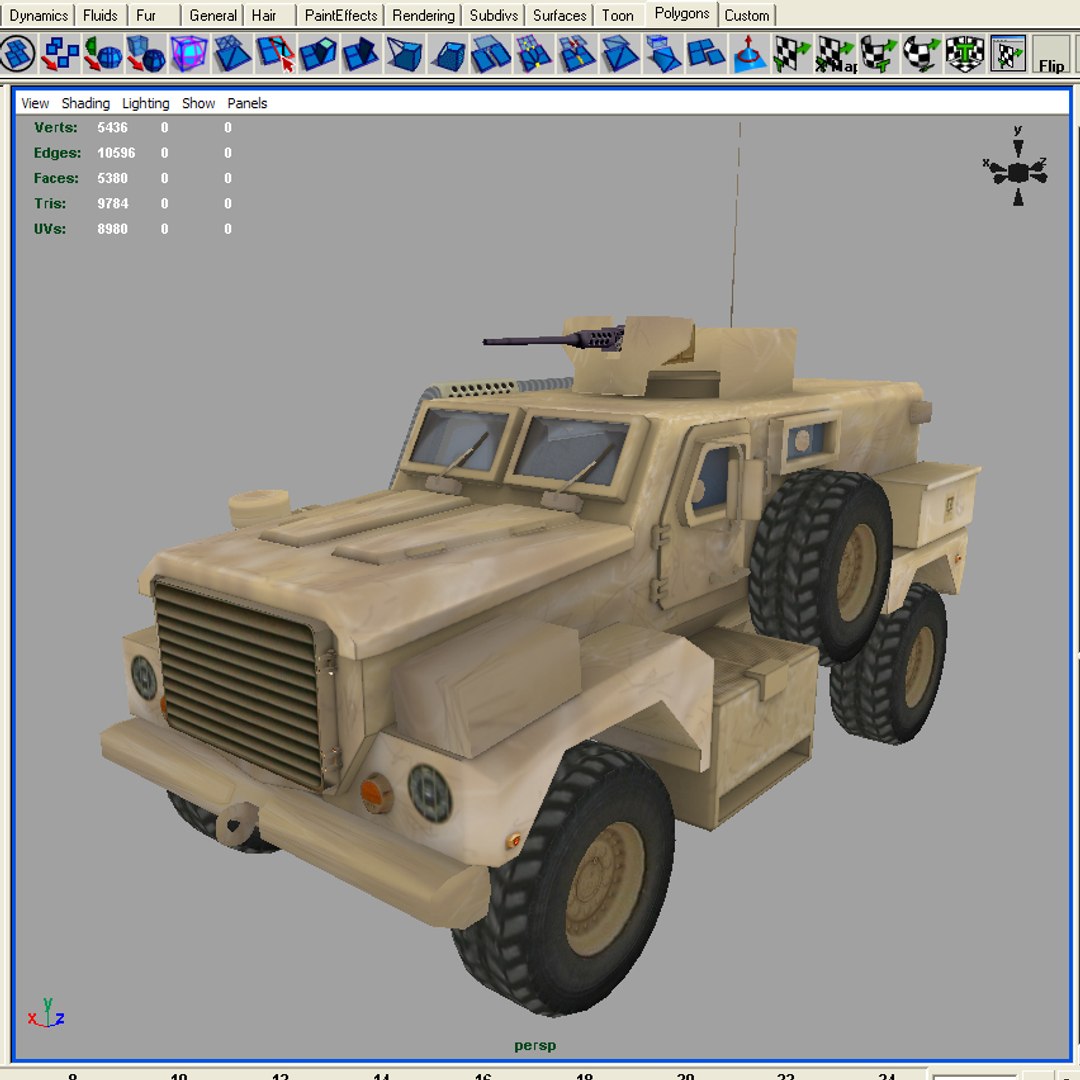Click the Automatic Mapping checker box icon

[x=964, y=54]
